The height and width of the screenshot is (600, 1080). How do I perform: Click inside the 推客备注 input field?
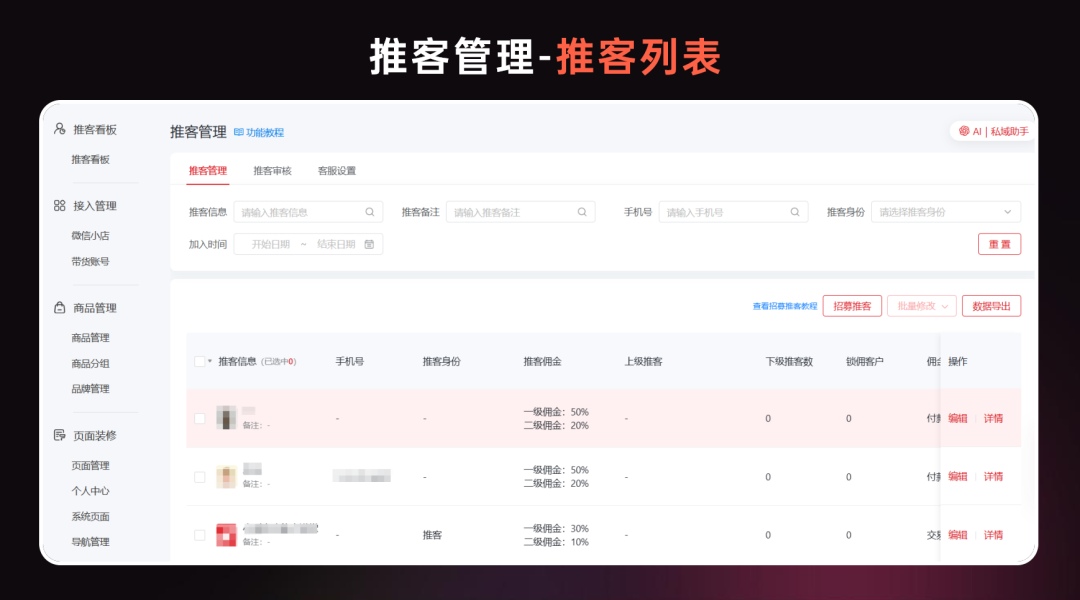(510, 211)
